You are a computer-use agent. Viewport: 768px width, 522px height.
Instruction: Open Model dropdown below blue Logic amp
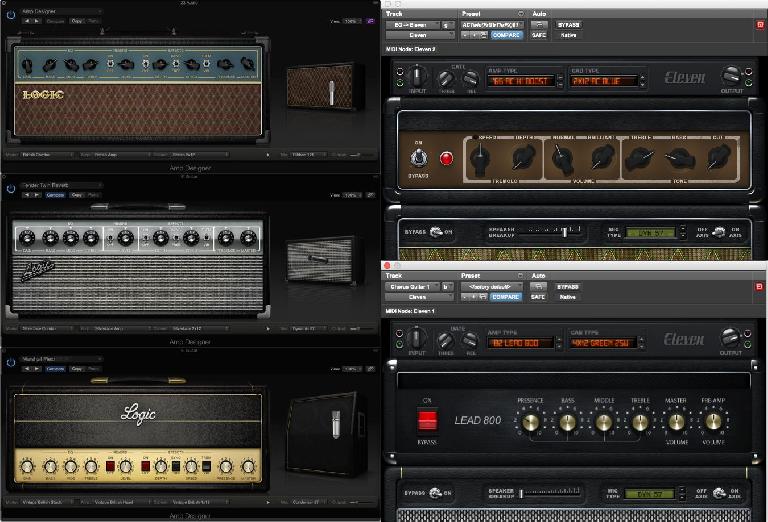tap(47, 155)
